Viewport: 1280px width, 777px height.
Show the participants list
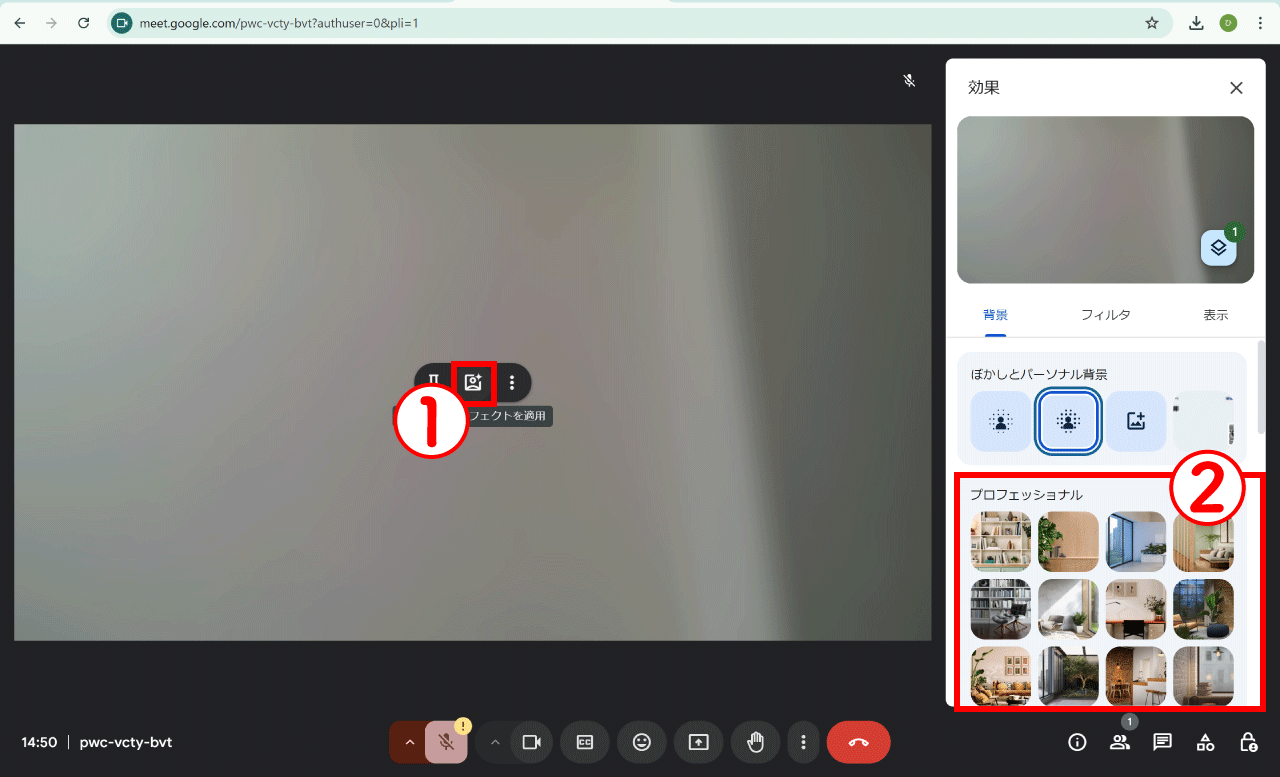pos(1120,742)
